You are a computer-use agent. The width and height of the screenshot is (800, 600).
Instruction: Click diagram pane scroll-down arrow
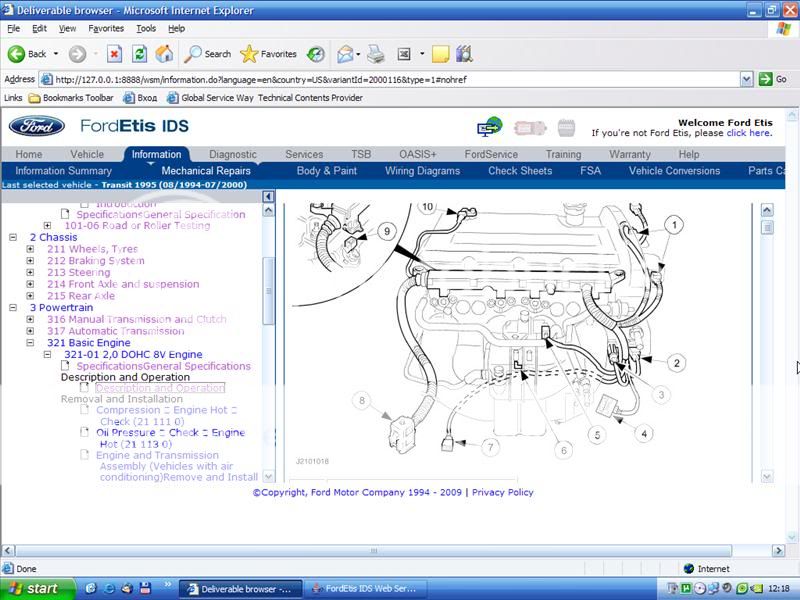(767, 477)
